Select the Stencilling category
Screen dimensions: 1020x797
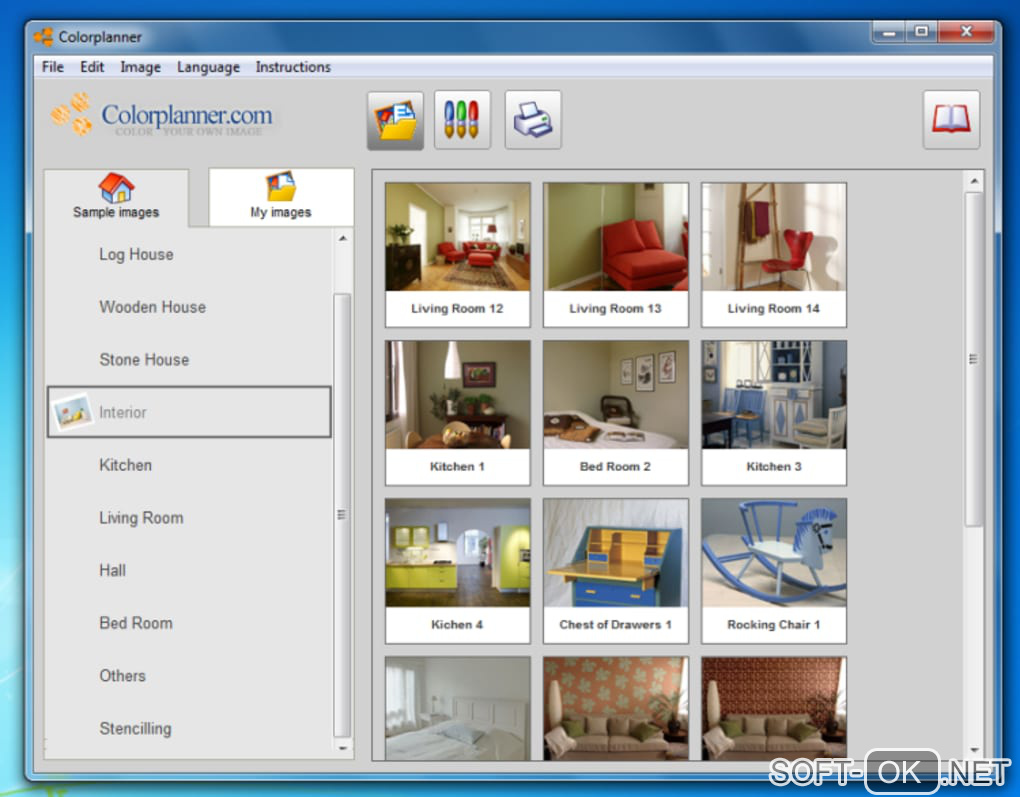point(189,729)
